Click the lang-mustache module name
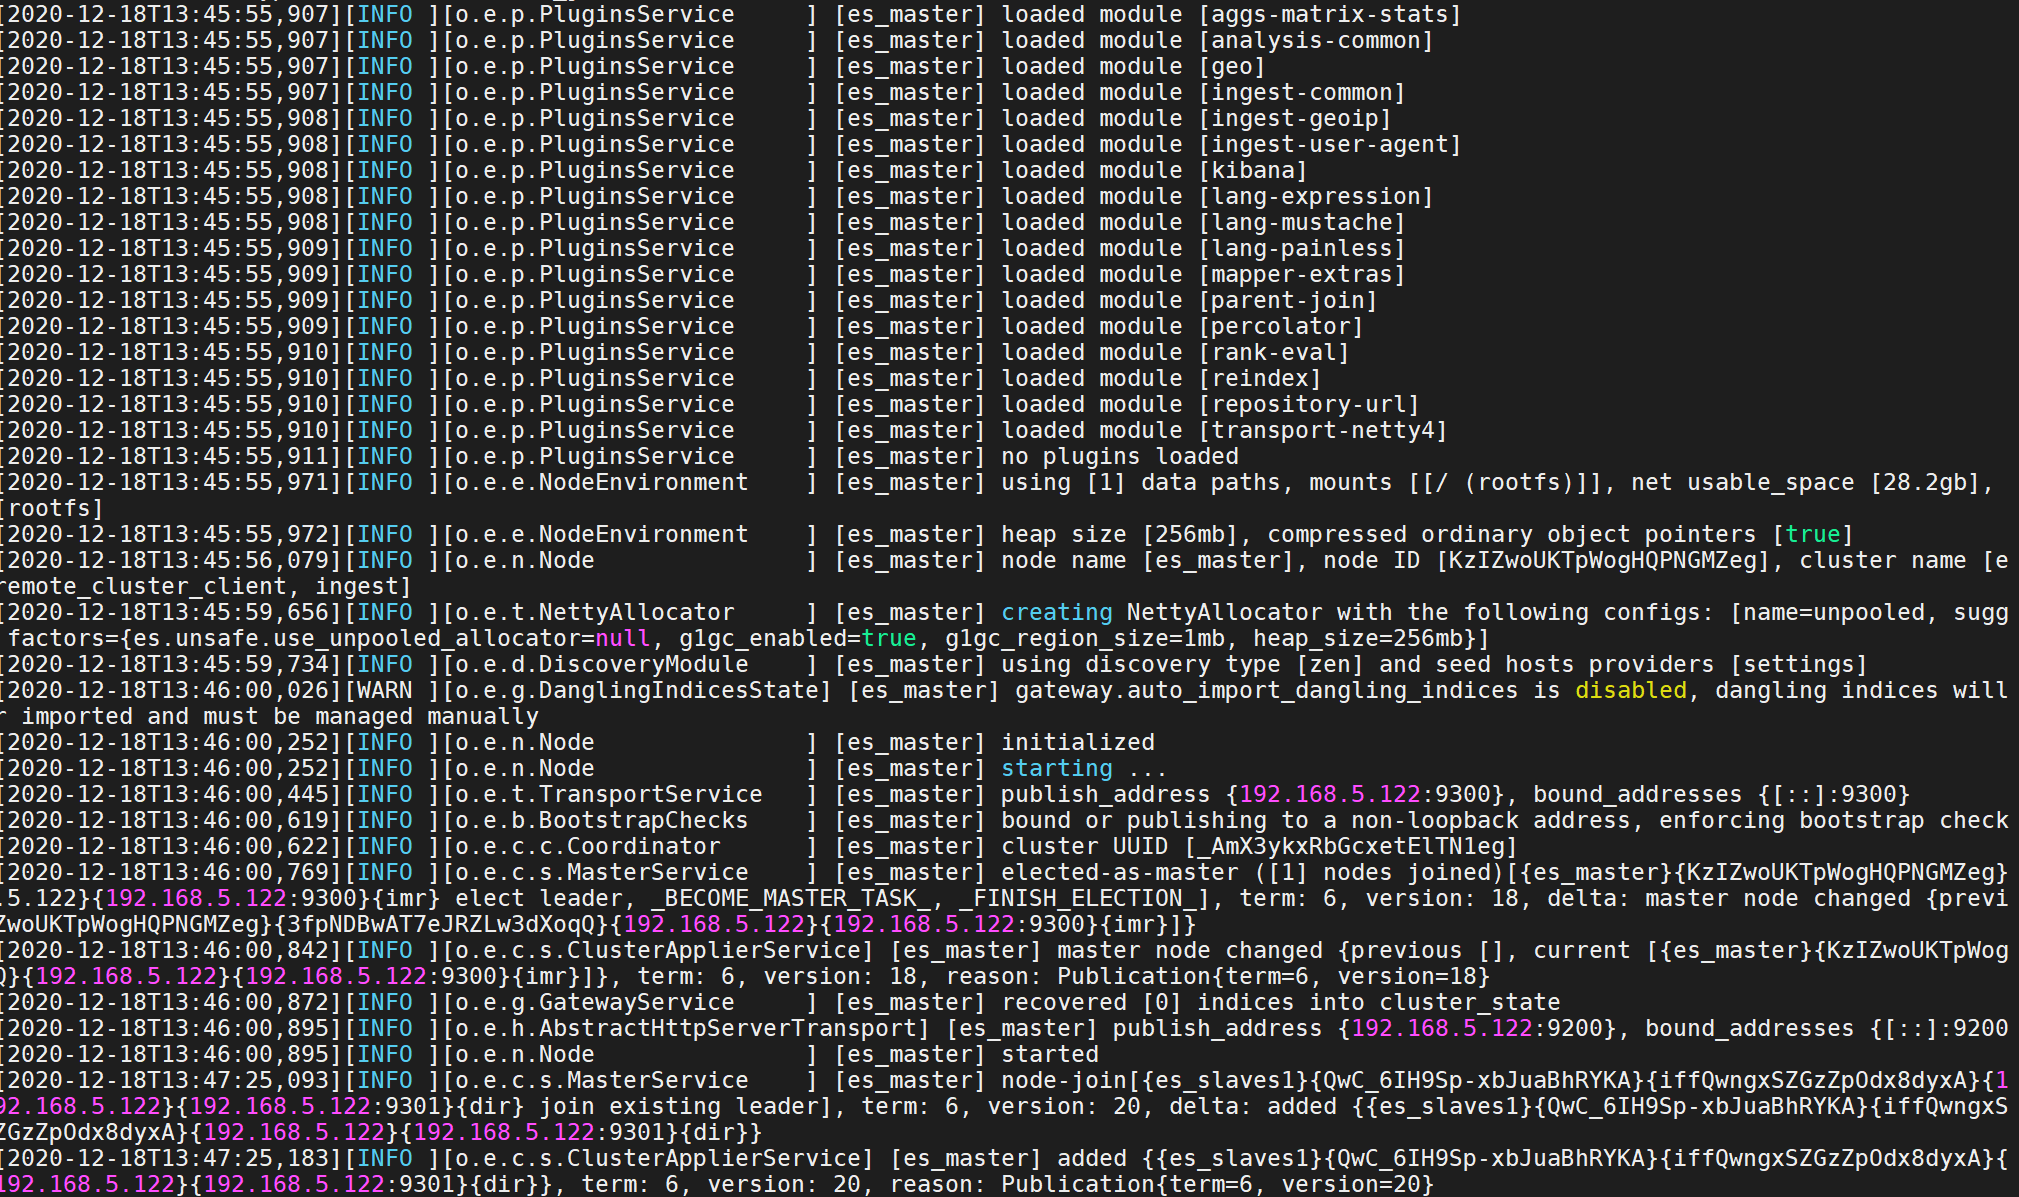 click(1301, 223)
